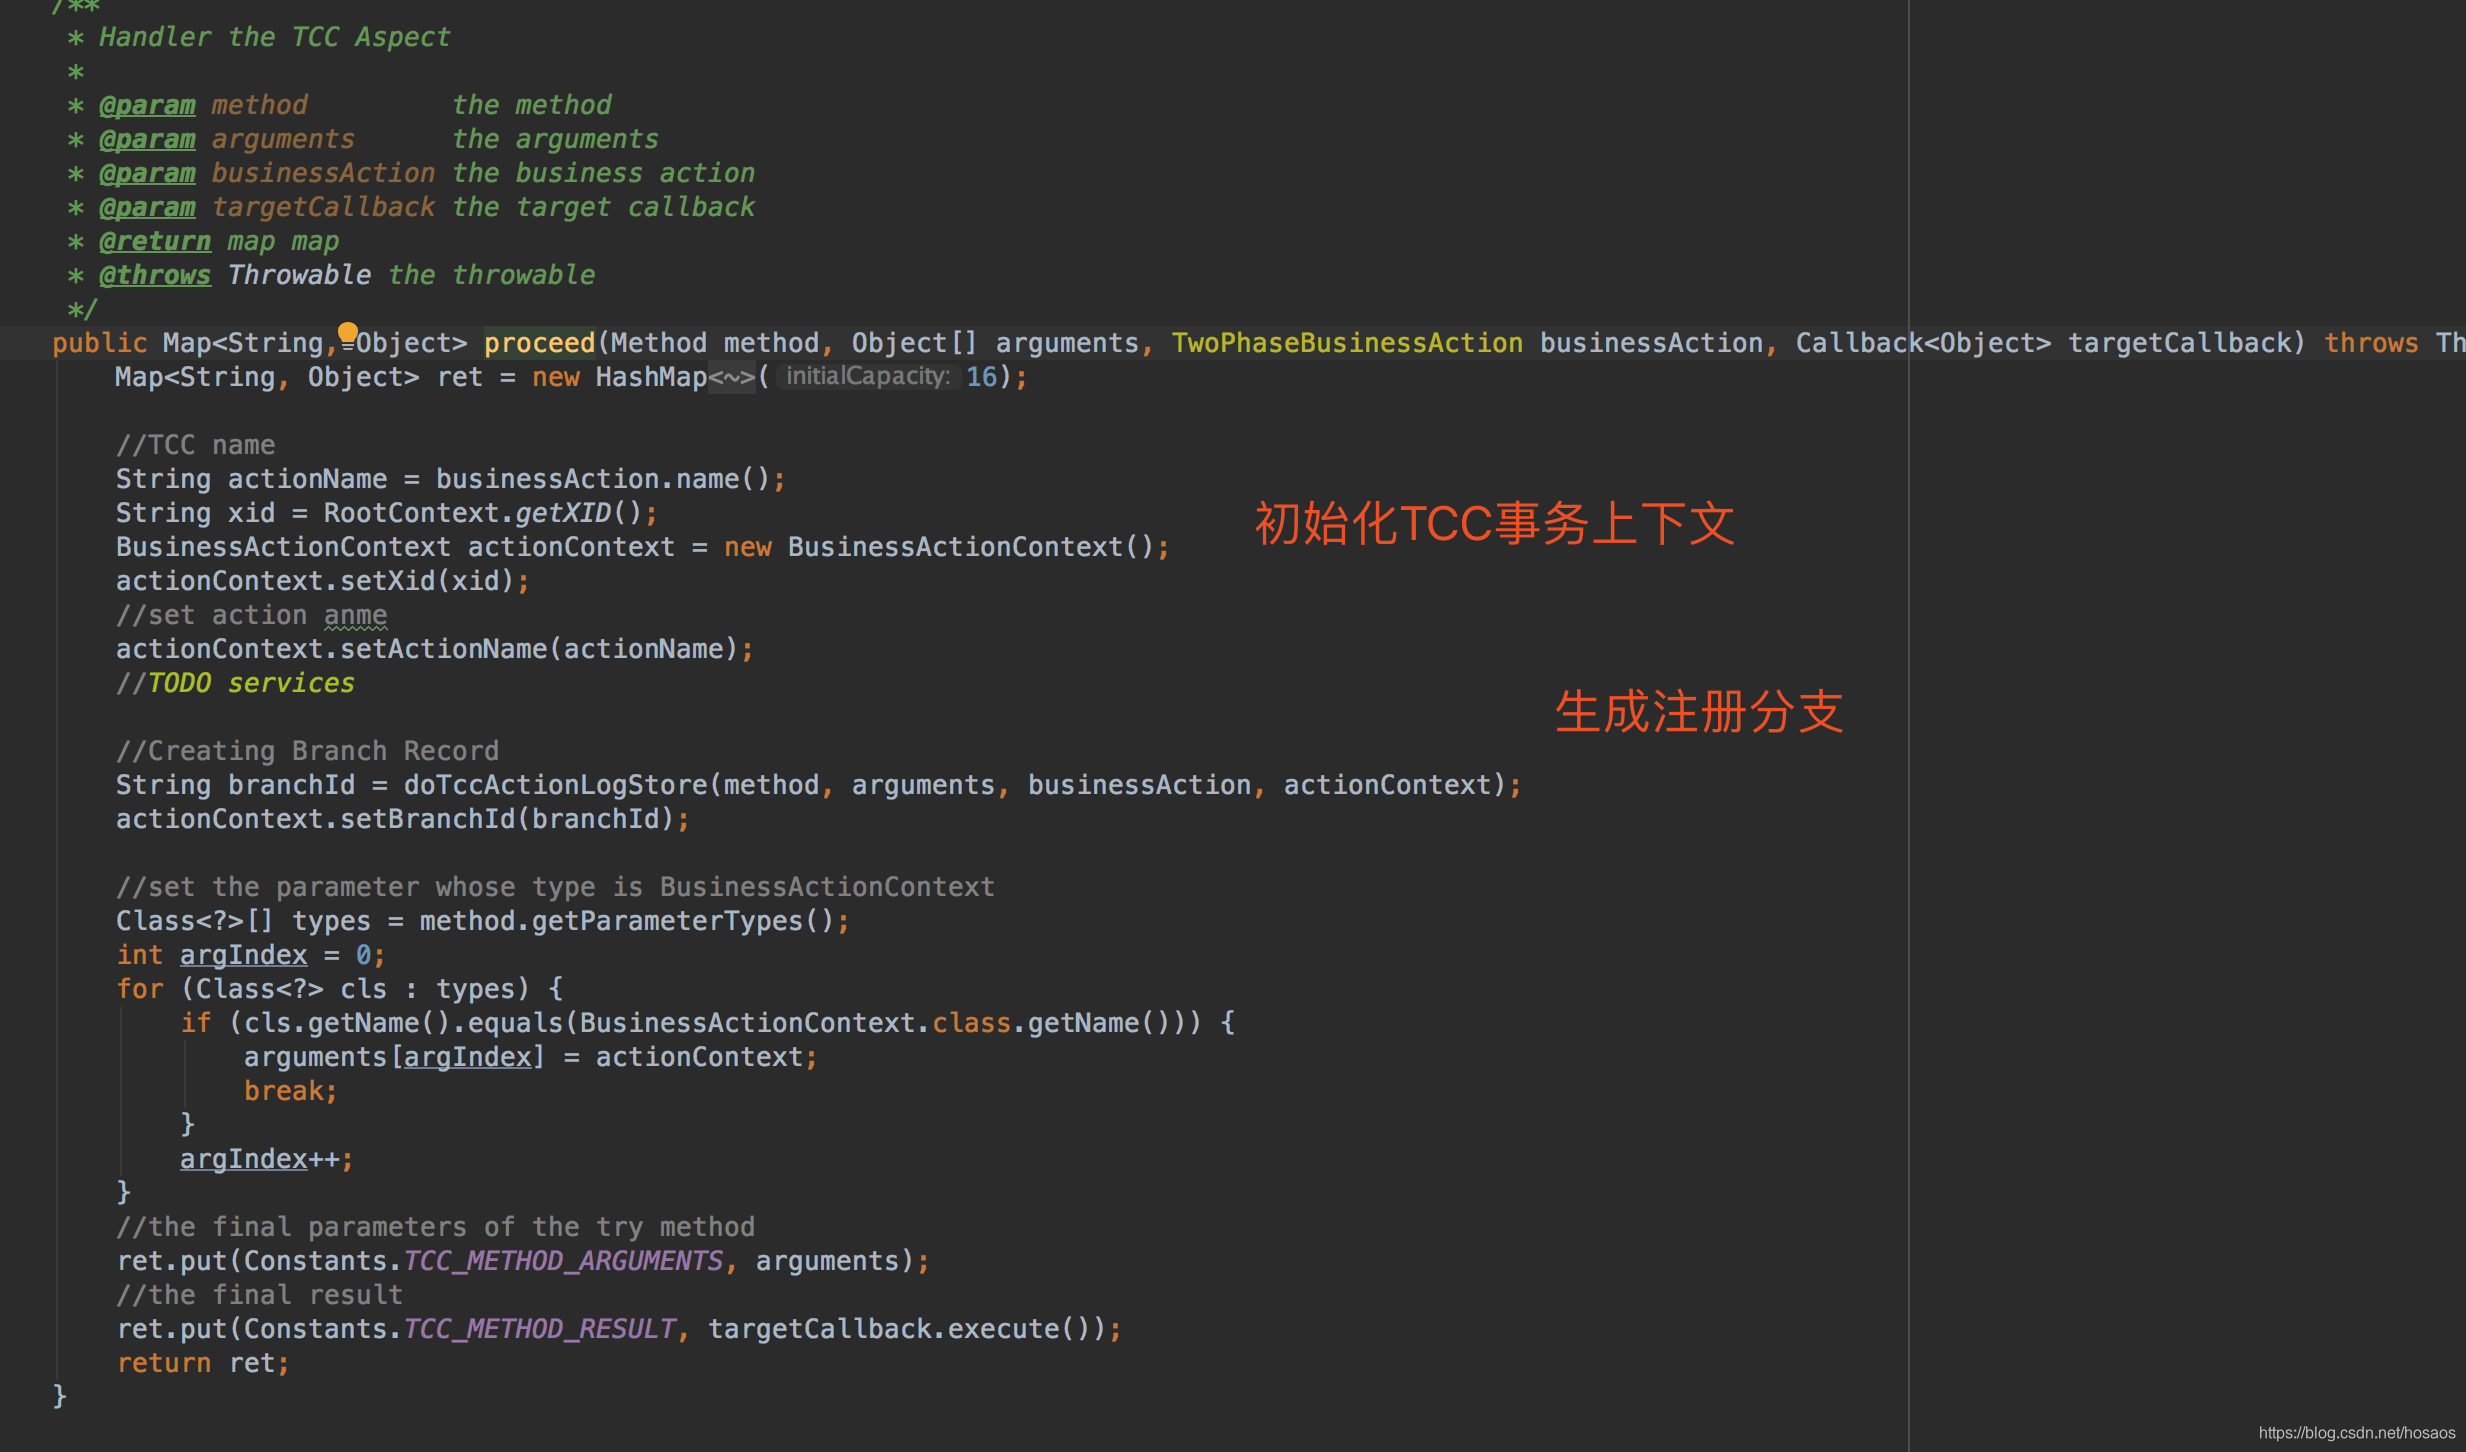Click the misspelled word 'anme'
The width and height of the screenshot is (2466, 1452).
(x=355, y=615)
